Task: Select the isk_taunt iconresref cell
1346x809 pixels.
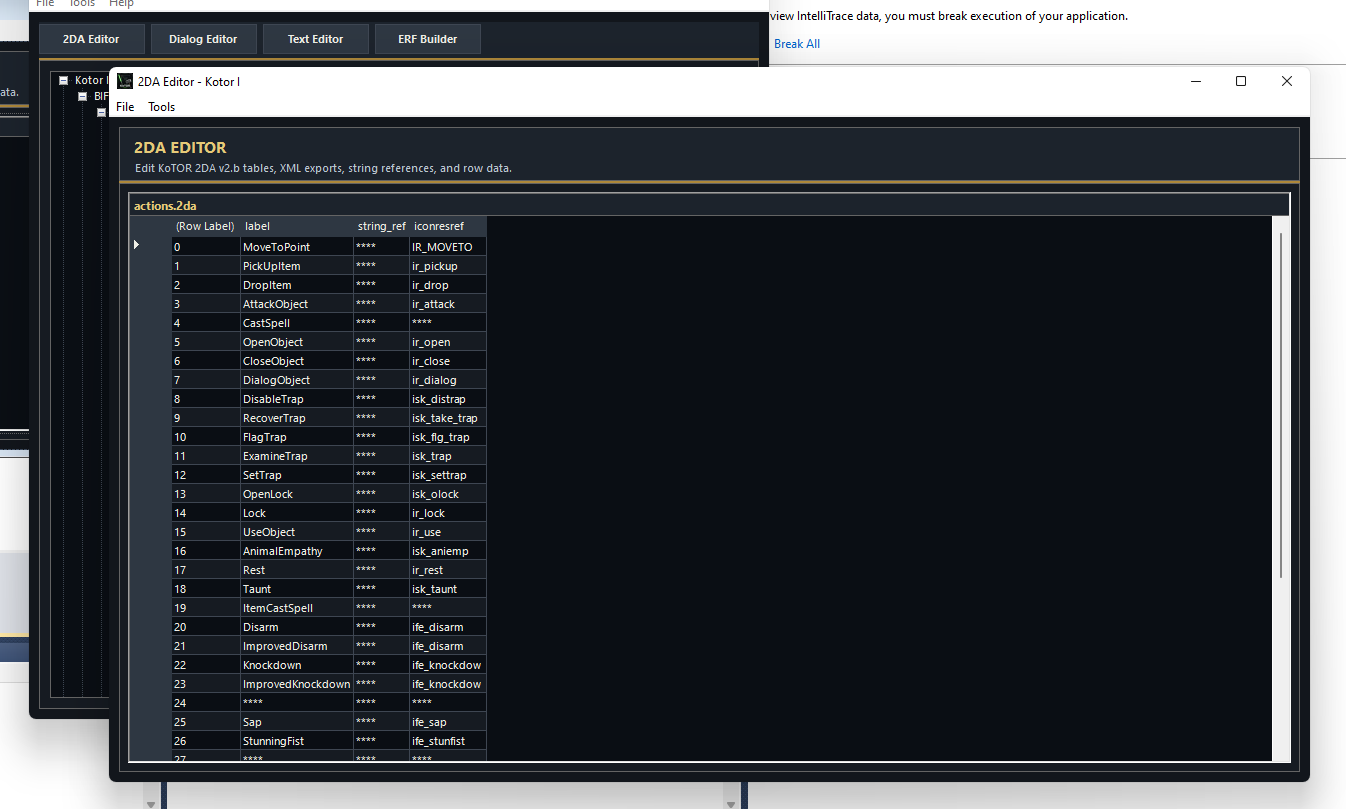Action: (447, 589)
